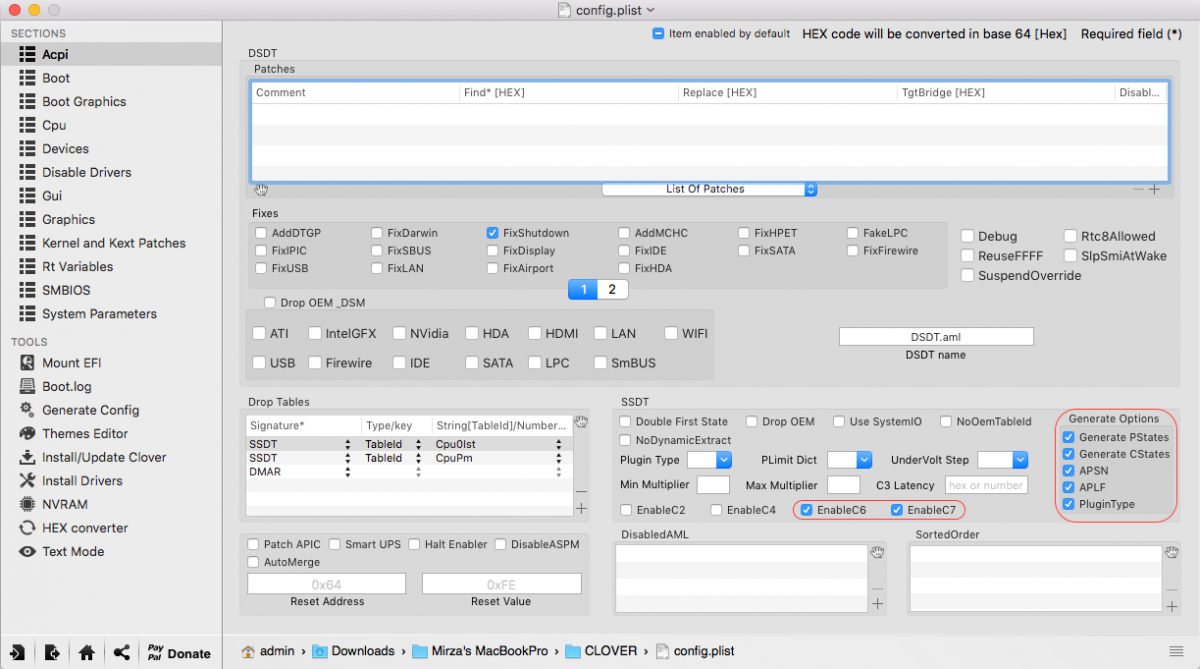Switch to Fixes page 2 tab
This screenshot has height=669, width=1200.
[x=612, y=289]
